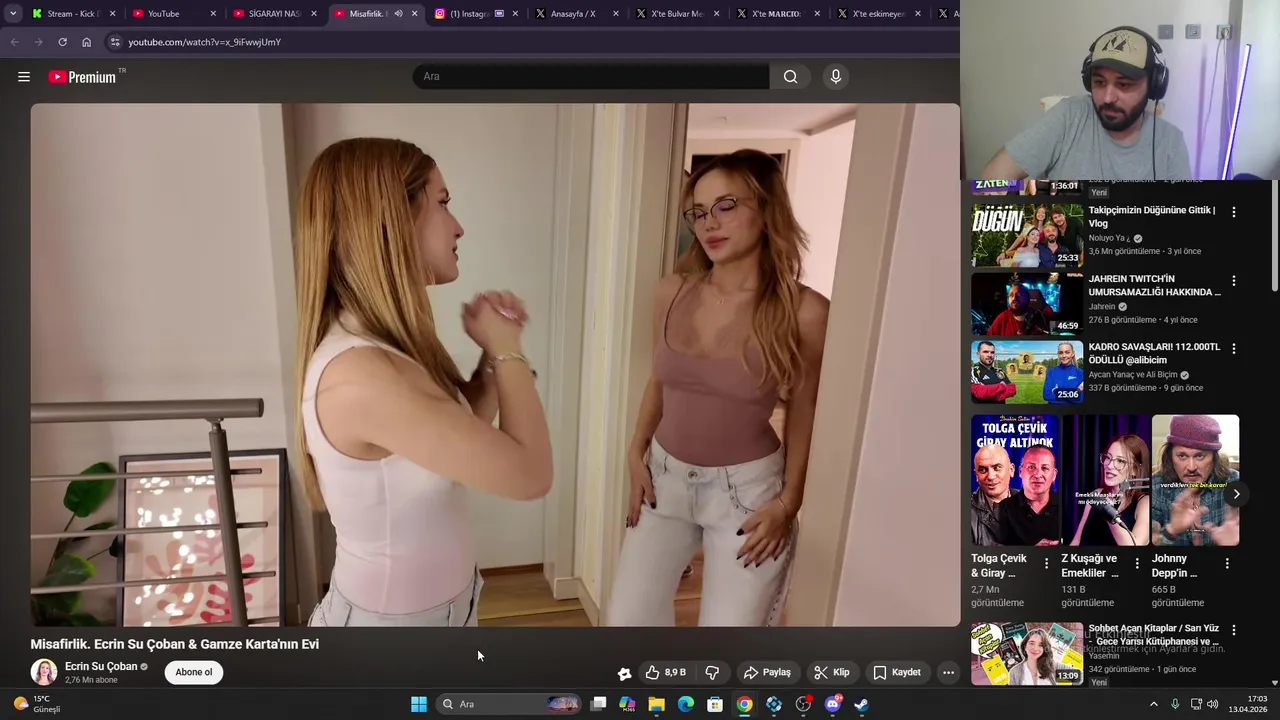Like the video showing 8,9 B
The image size is (1280, 720).
pos(665,673)
